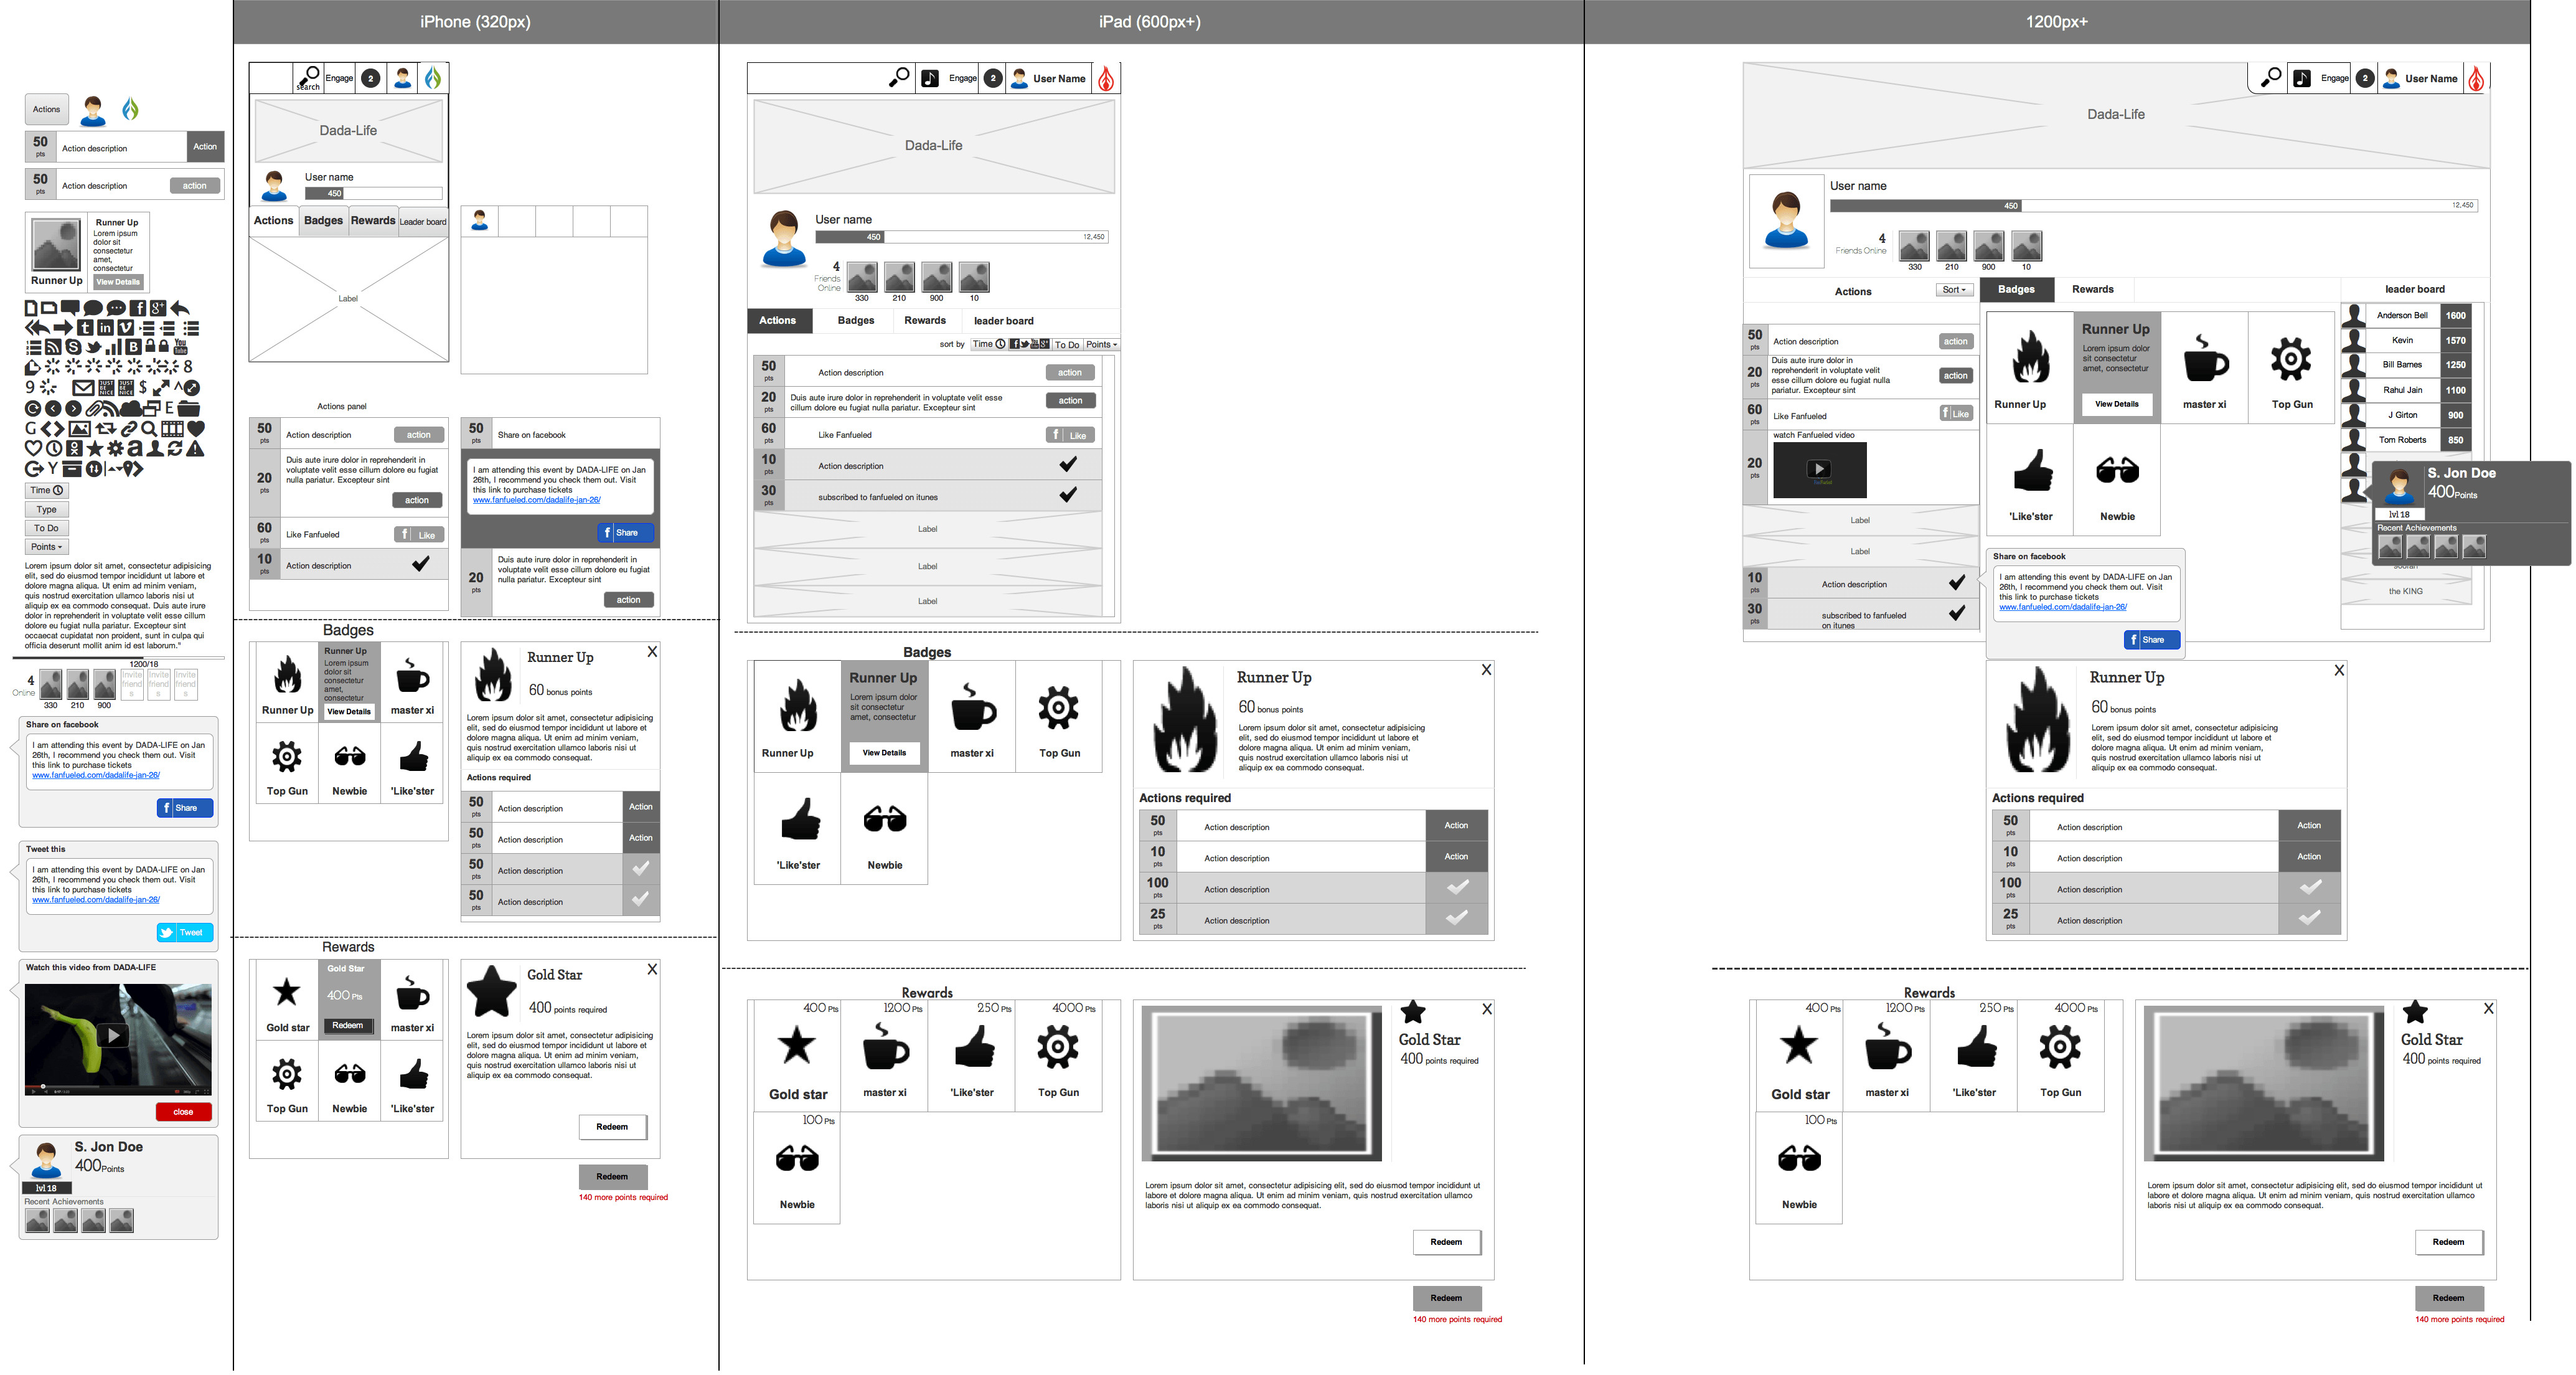
Task: Select the Twitter bird icon in the icon library
Action: coord(94,347)
